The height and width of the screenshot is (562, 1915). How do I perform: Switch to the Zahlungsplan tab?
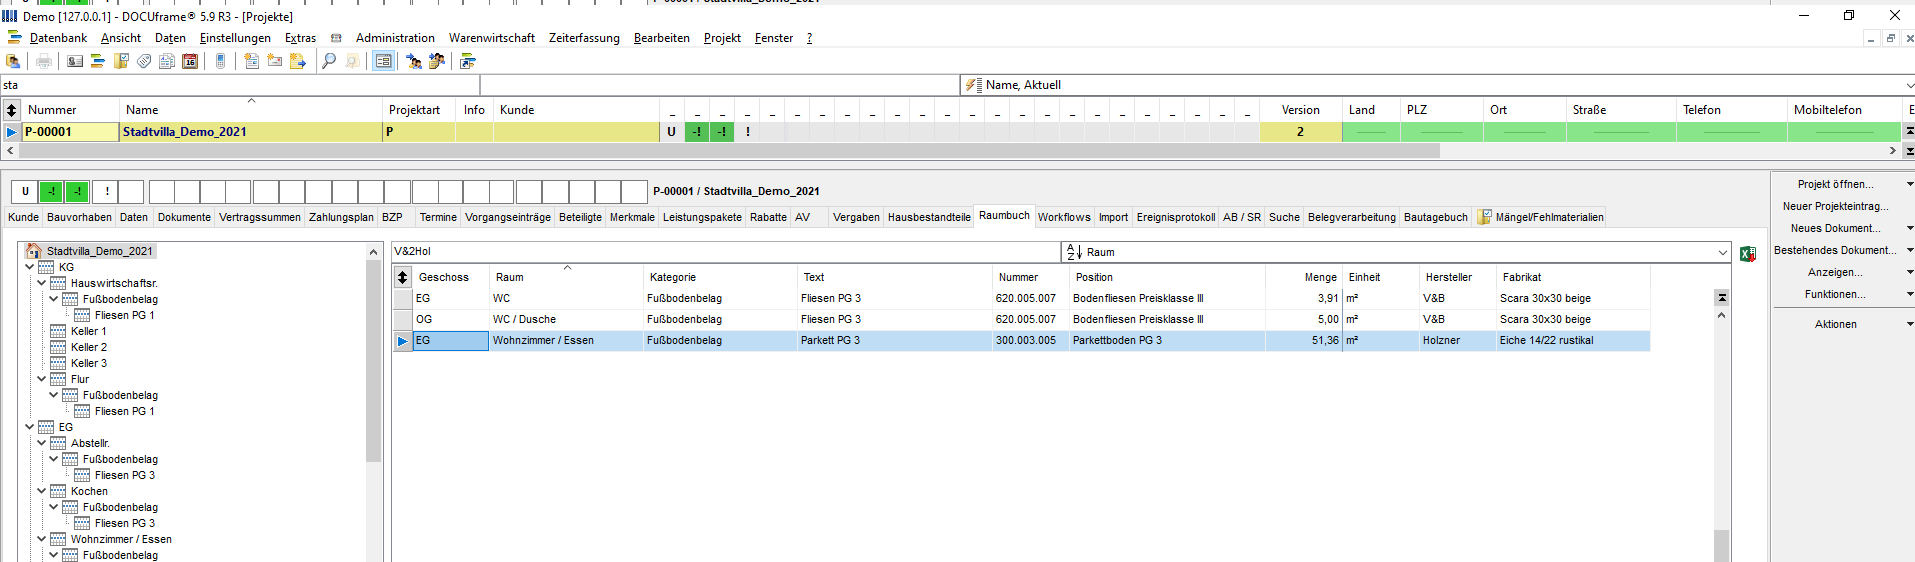click(341, 217)
